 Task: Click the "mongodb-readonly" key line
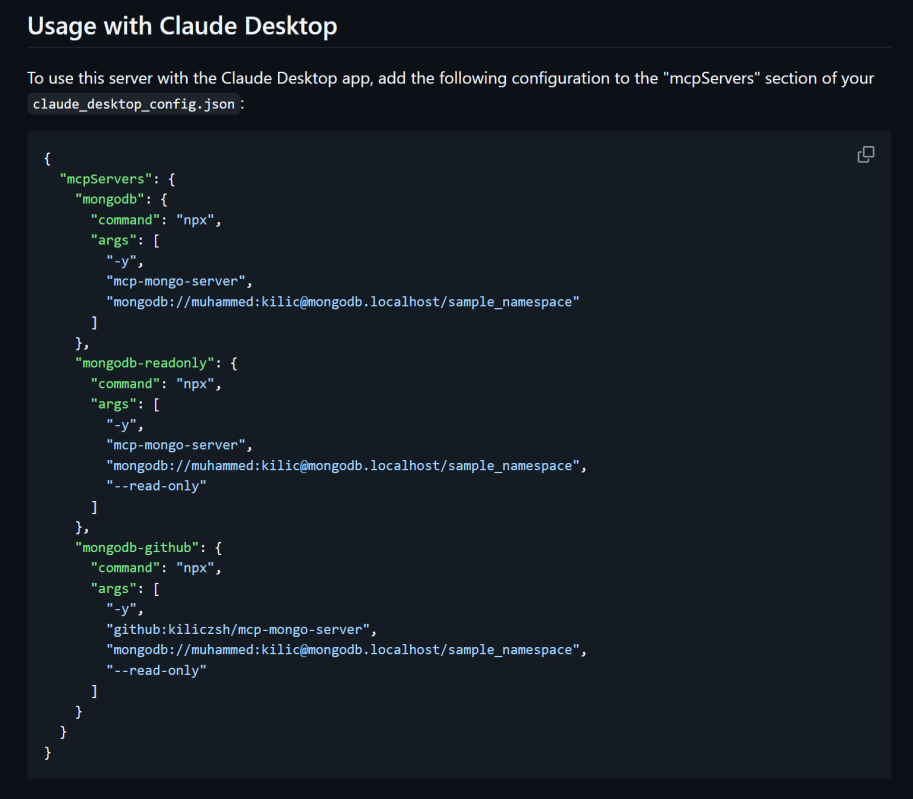(x=156, y=363)
